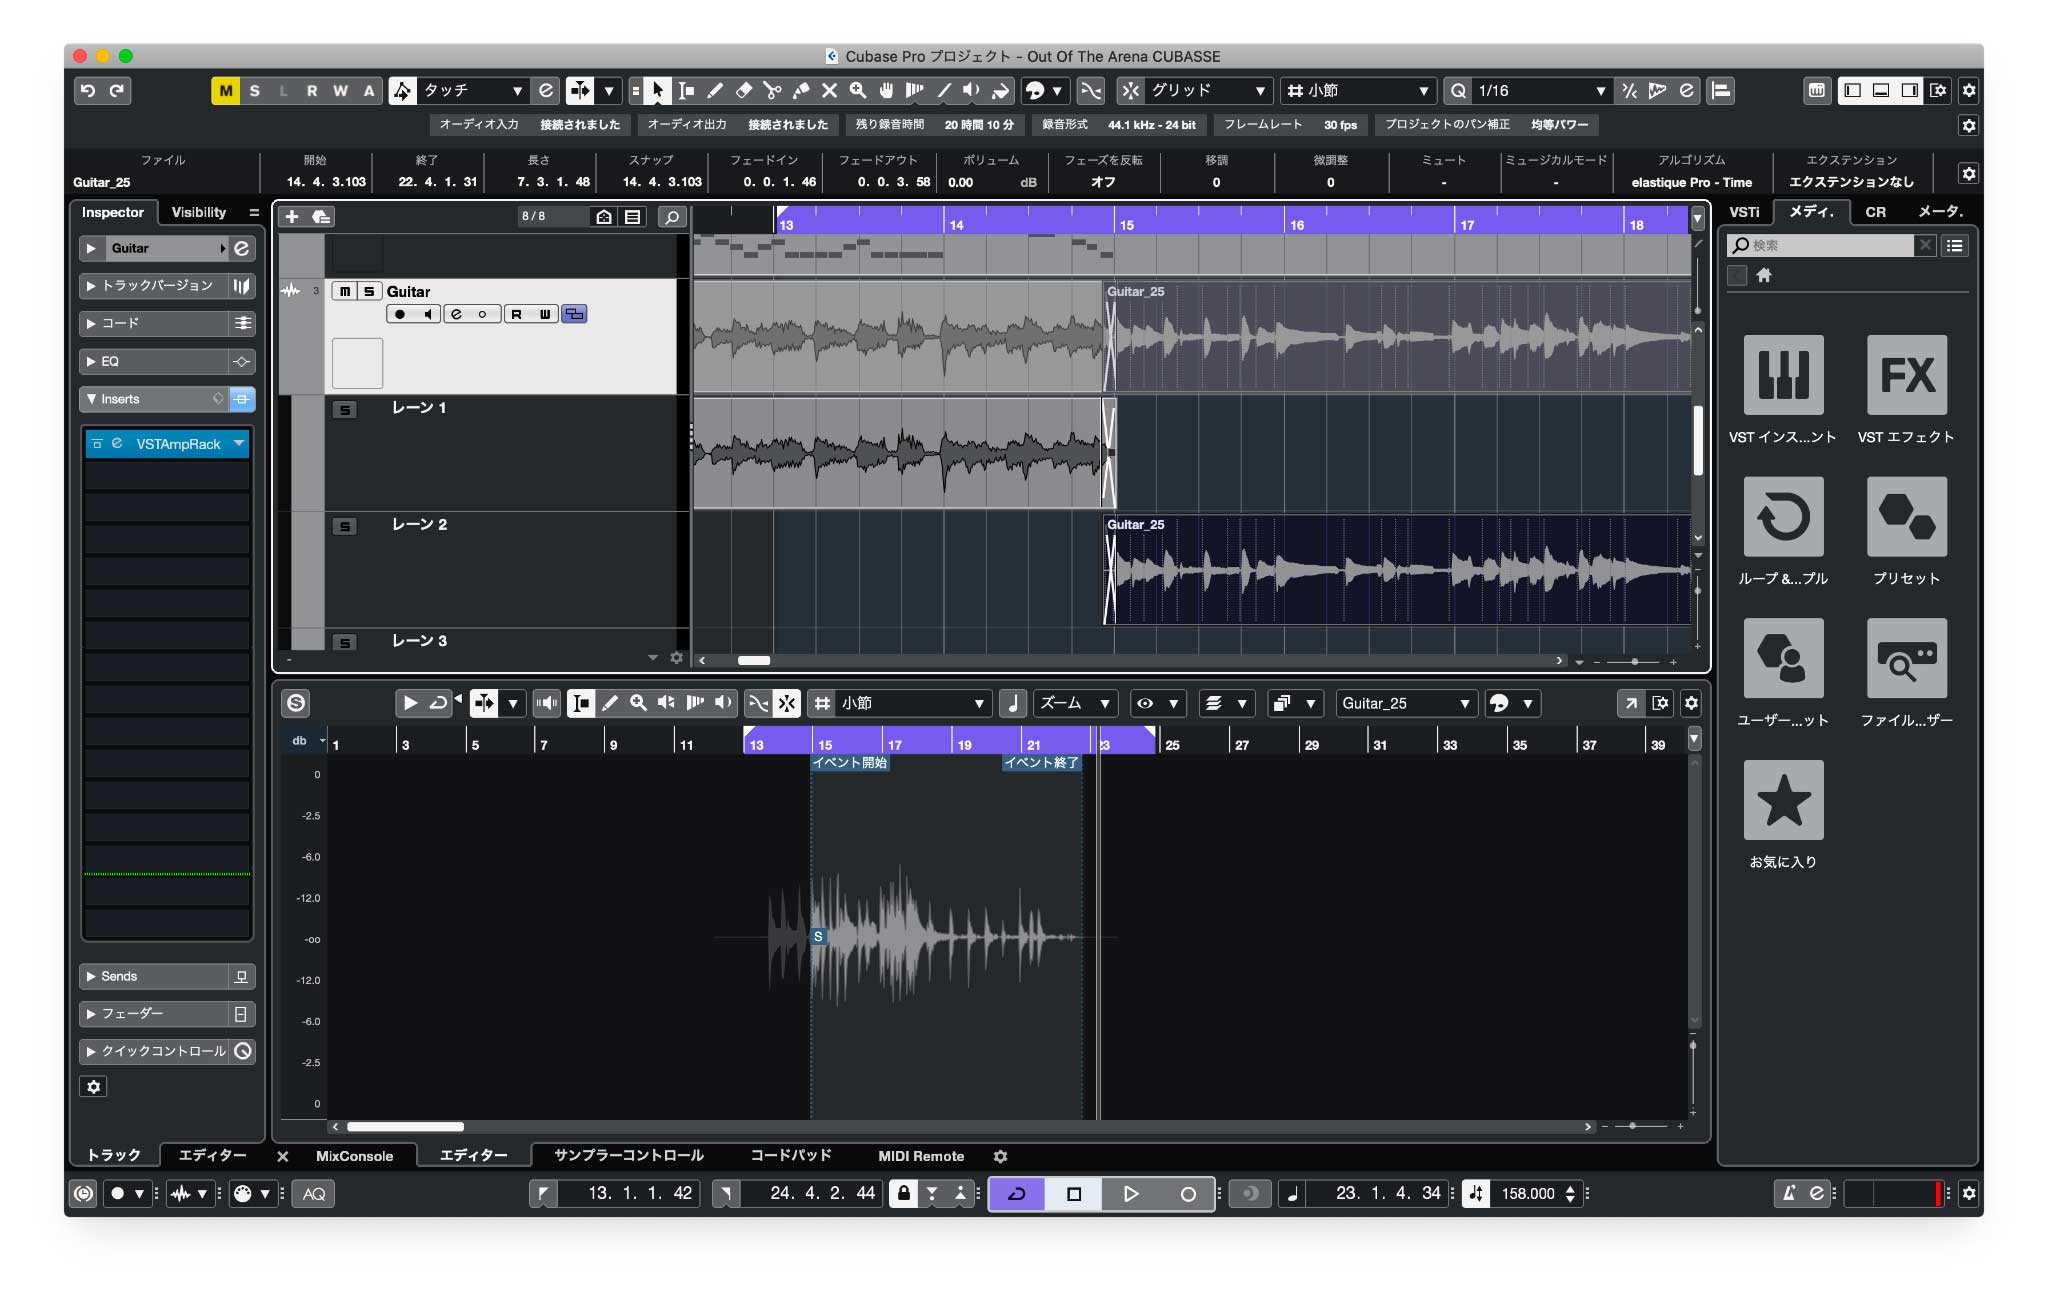Open the 小節 grid type dropdown in main toolbar

point(1358,91)
